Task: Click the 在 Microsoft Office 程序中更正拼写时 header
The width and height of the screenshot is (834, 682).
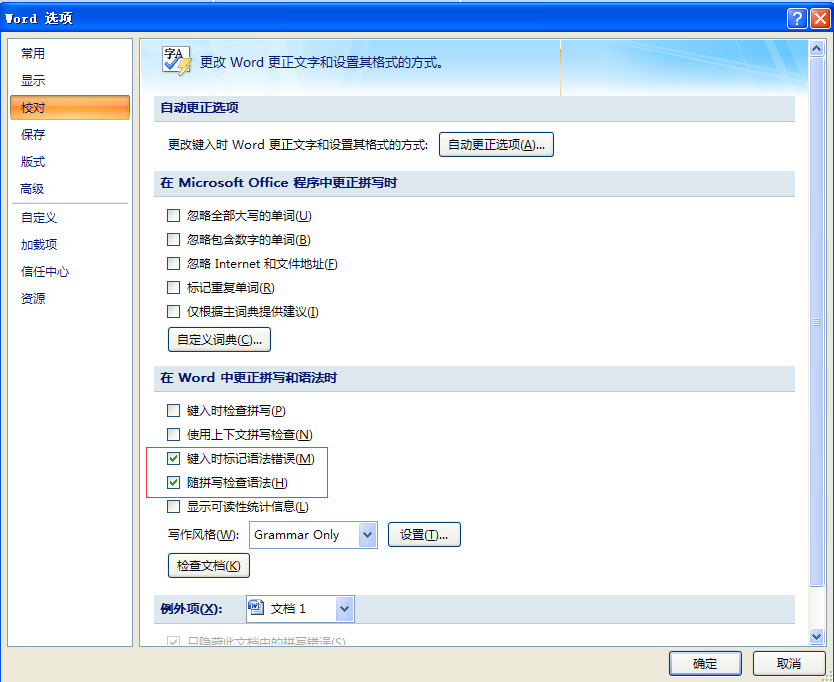Action: point(279,182)
